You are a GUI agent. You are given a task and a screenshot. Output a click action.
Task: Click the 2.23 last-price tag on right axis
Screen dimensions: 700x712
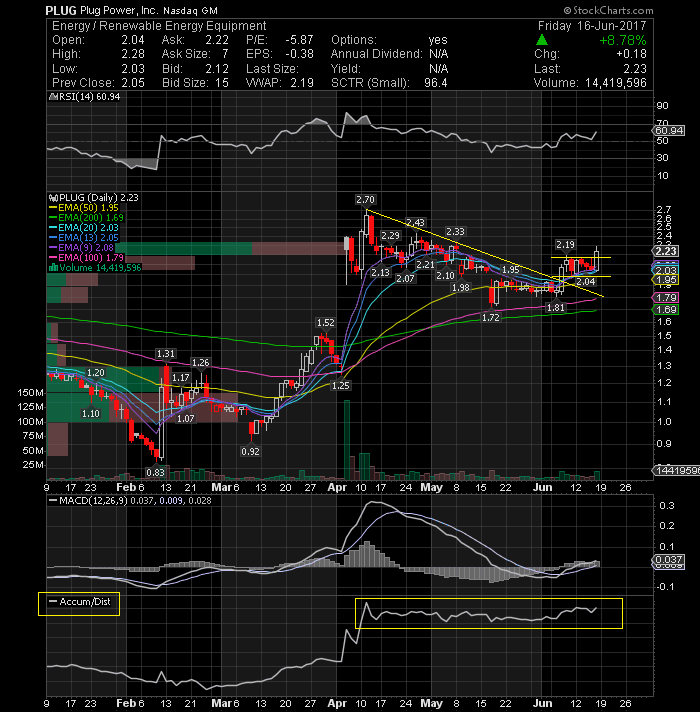(665, 251)
